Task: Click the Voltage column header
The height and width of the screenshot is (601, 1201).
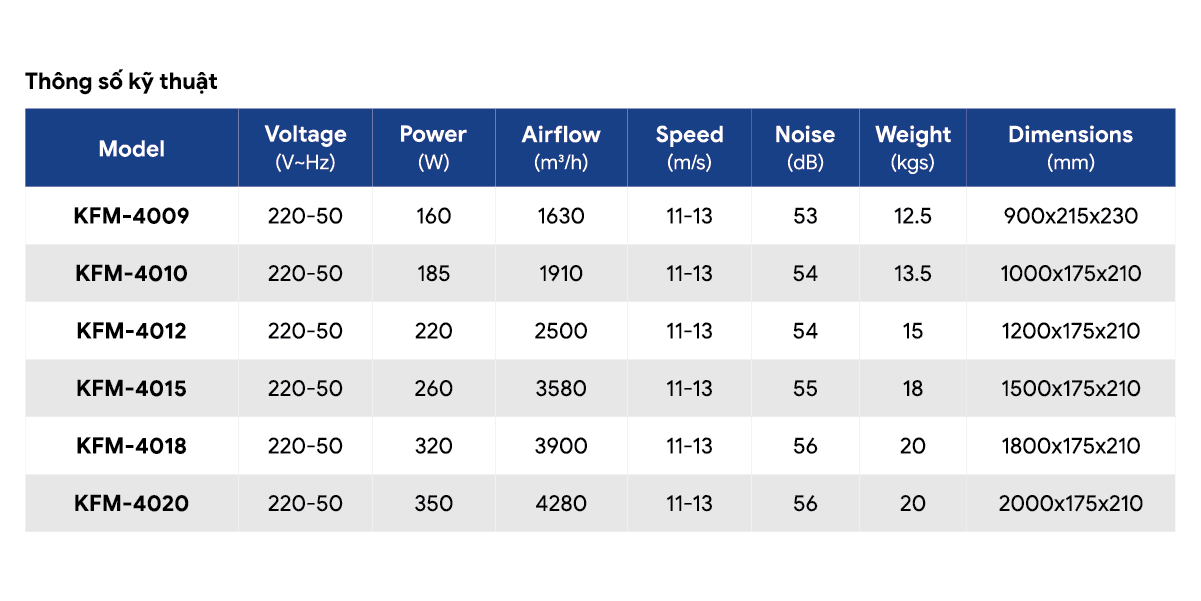Action: [x=305, y=147]
